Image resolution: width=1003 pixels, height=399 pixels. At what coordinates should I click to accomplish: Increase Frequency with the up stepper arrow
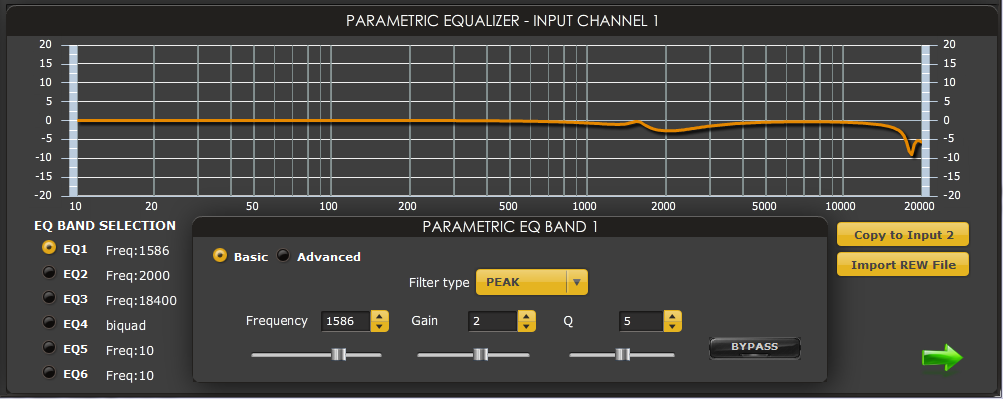[380, 316]
